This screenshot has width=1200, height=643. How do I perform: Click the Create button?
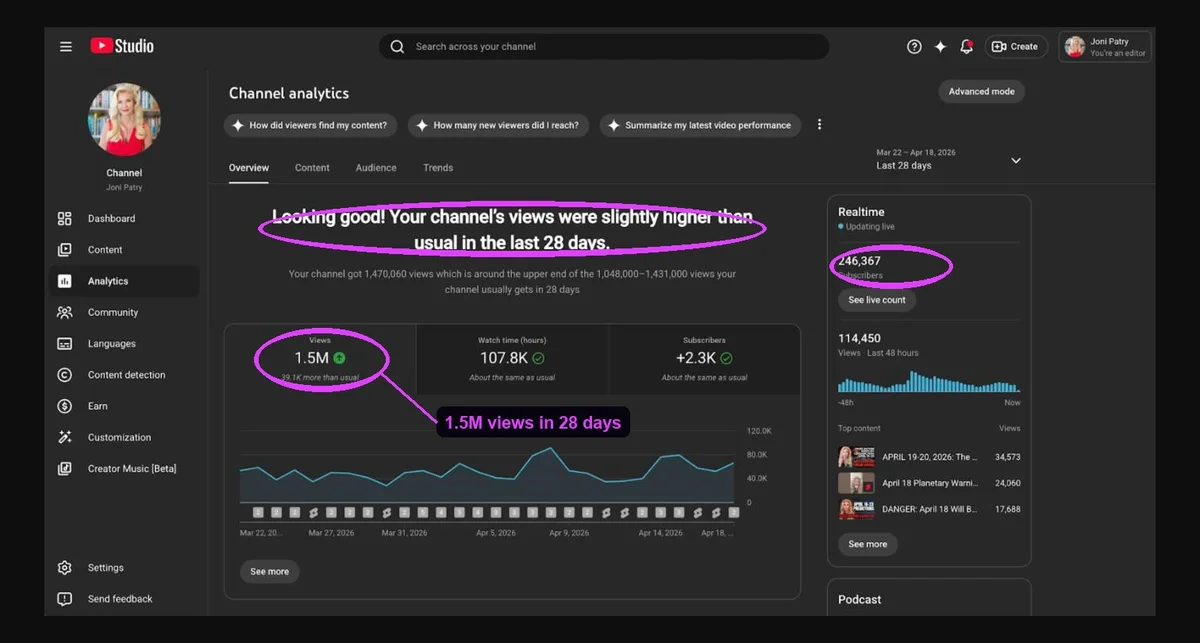click(1015, 46)
